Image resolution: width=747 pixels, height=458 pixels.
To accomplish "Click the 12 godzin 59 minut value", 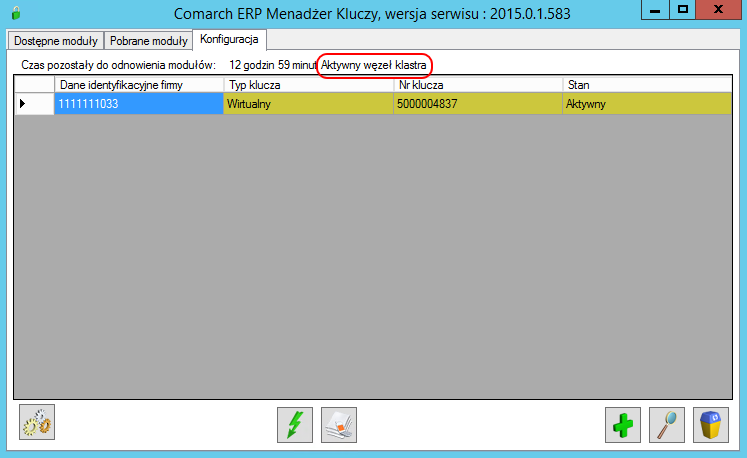I will click(273, 65).
